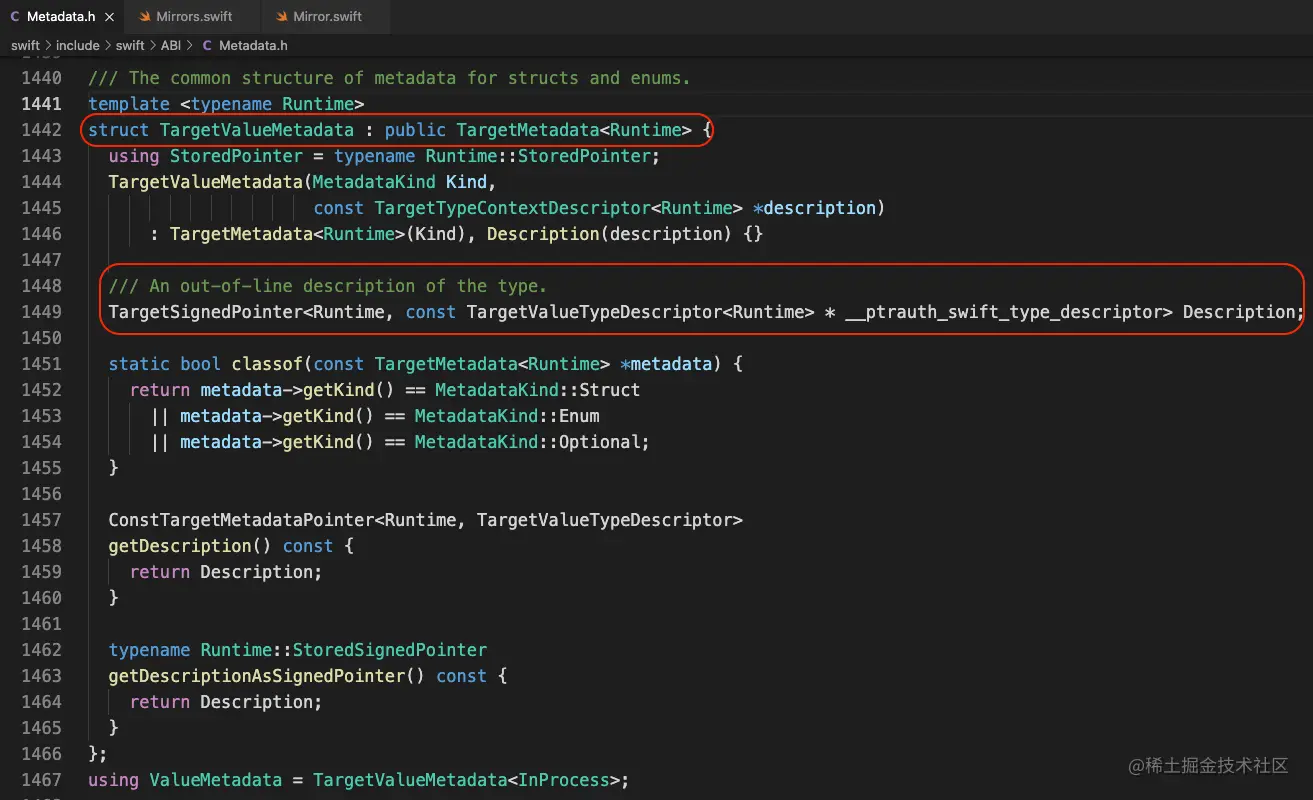Switch to the Metadata.h editor tab
The width and height of the screenshot is (1313, 800).
coord(60,17)
